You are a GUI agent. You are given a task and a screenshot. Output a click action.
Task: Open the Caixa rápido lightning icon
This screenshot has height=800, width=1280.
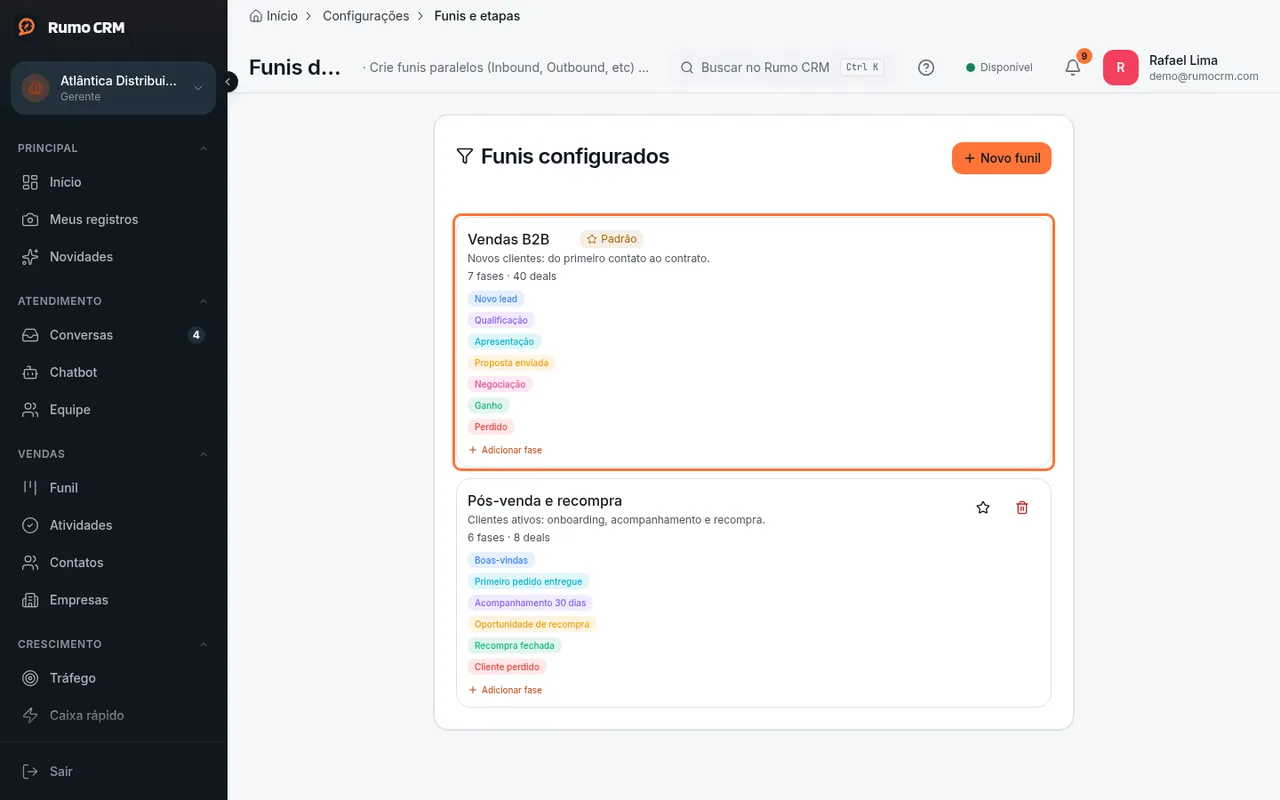point(31,715)
